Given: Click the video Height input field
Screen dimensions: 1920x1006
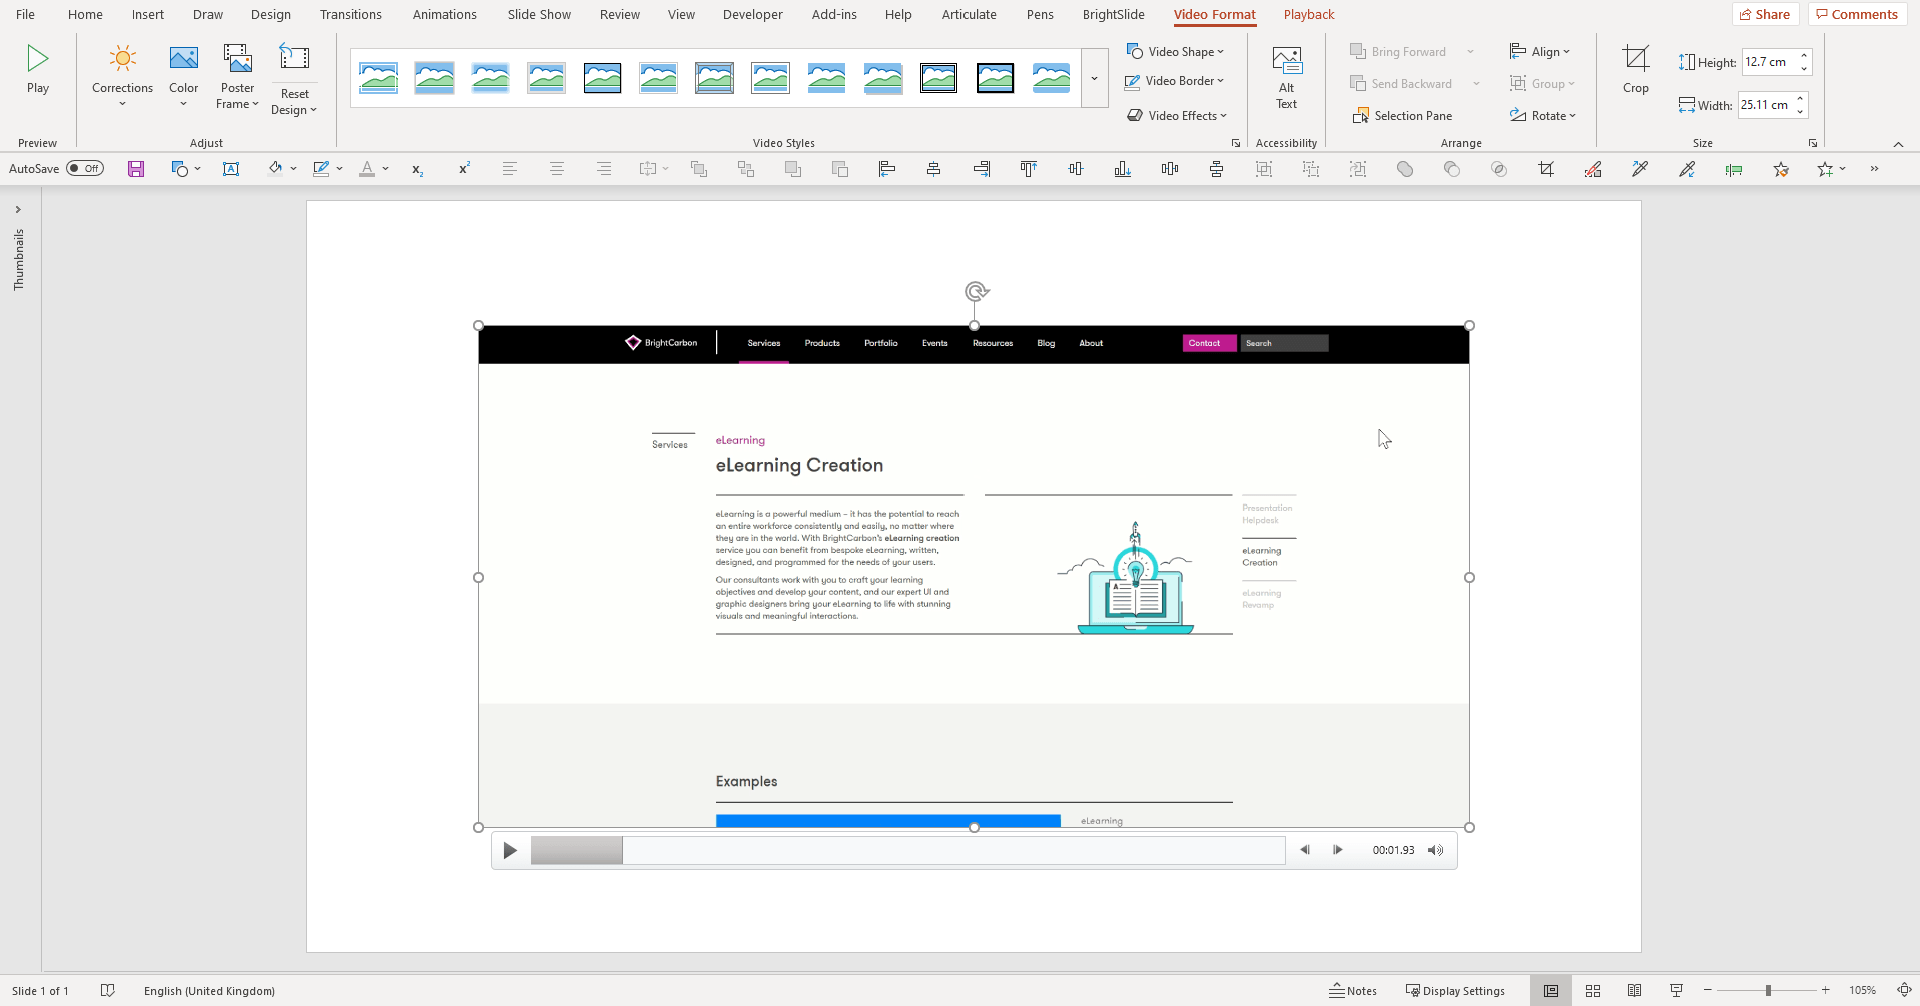Looking at the screenshot, I should pyautogui.click(x=1769, y=62).
